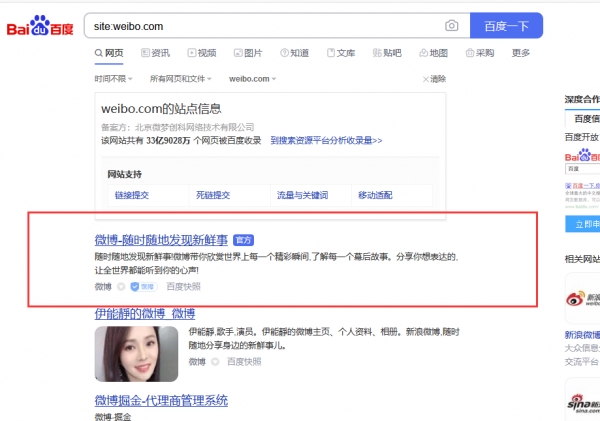Open the 图片 images tab

coord(247,53)
